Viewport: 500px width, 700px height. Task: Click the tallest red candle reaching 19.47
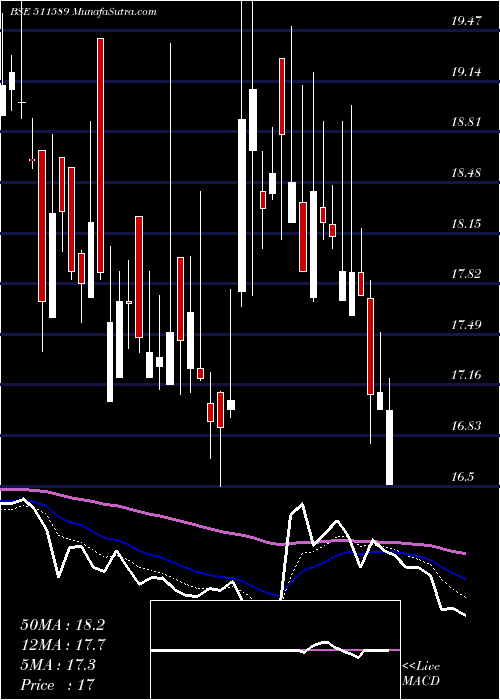coord(100,155)
